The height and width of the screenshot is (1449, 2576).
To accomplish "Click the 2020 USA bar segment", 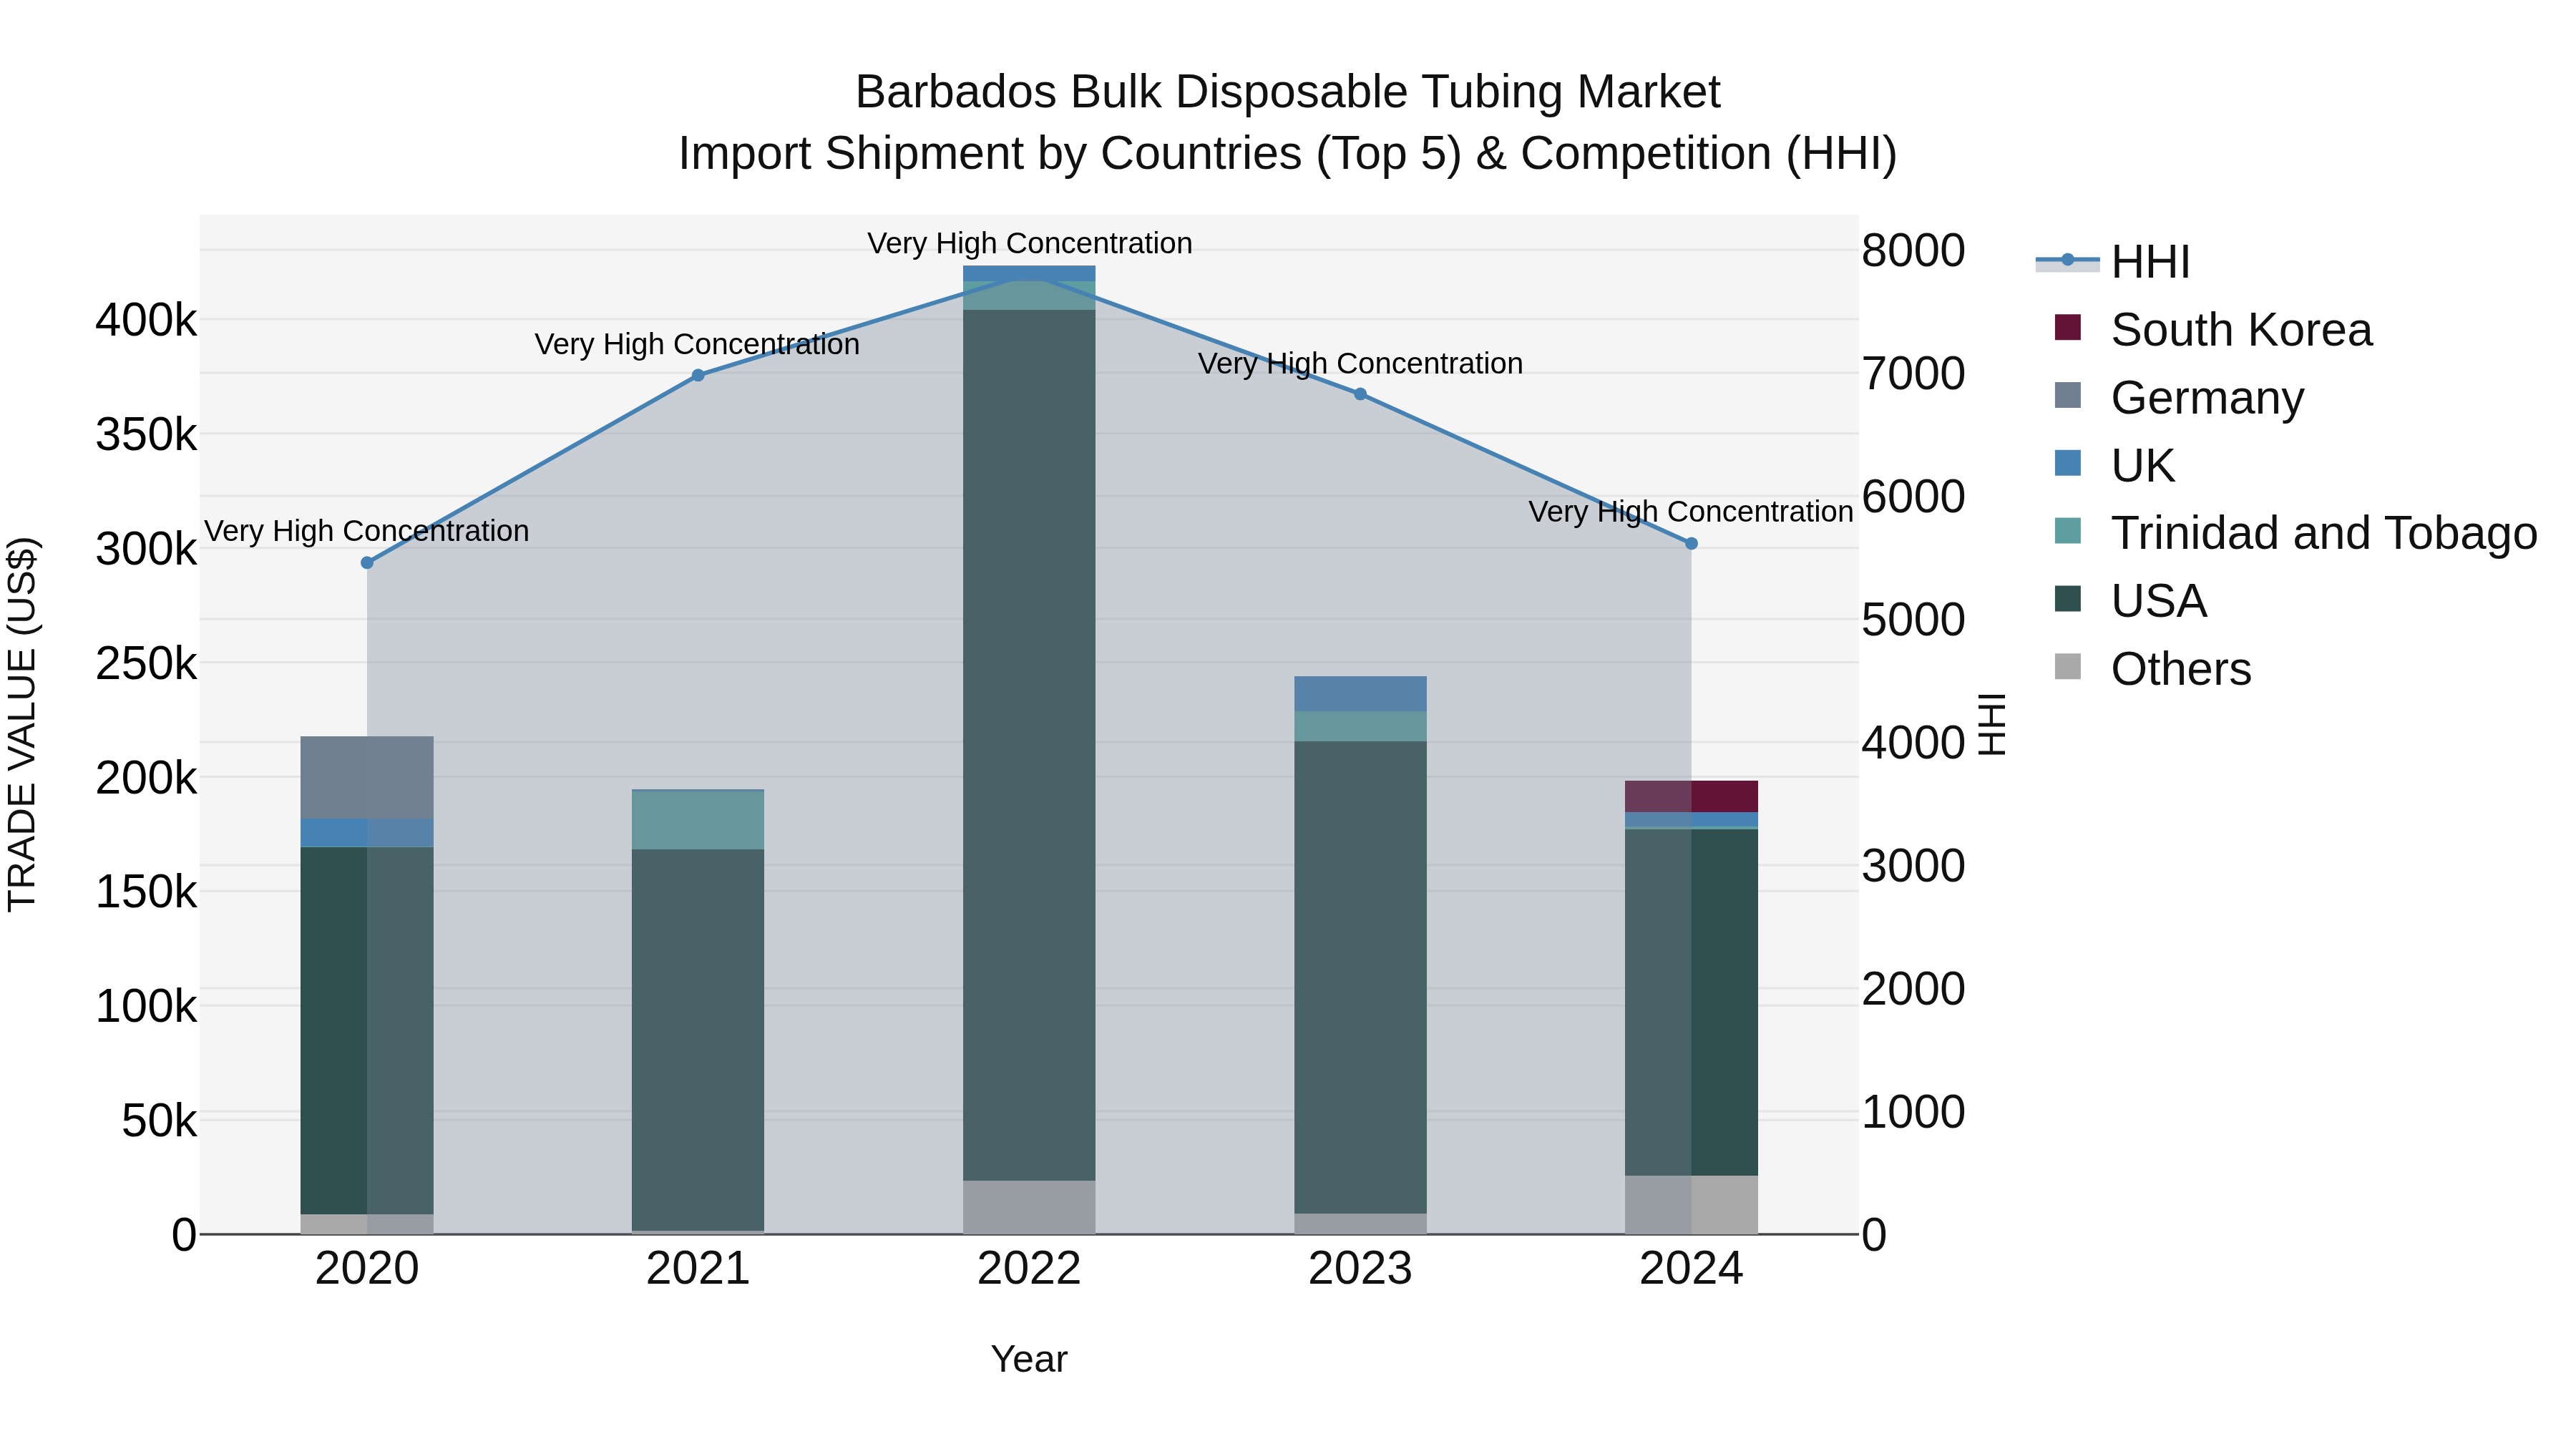I will 367,1031.
